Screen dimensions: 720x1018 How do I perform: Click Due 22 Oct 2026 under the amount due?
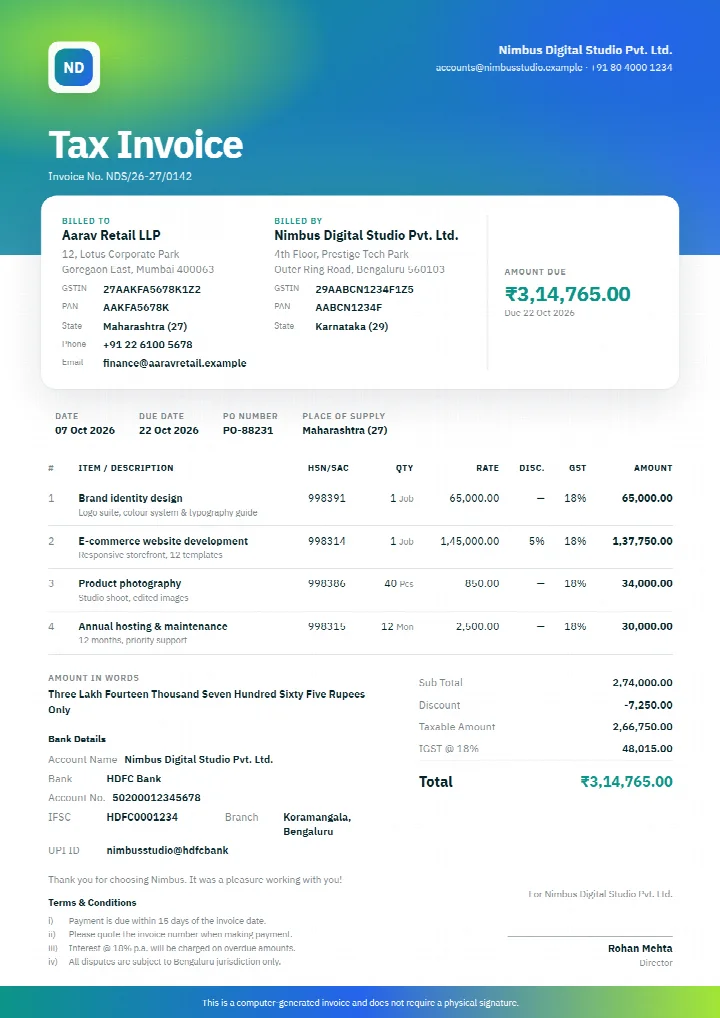point(540,313)
